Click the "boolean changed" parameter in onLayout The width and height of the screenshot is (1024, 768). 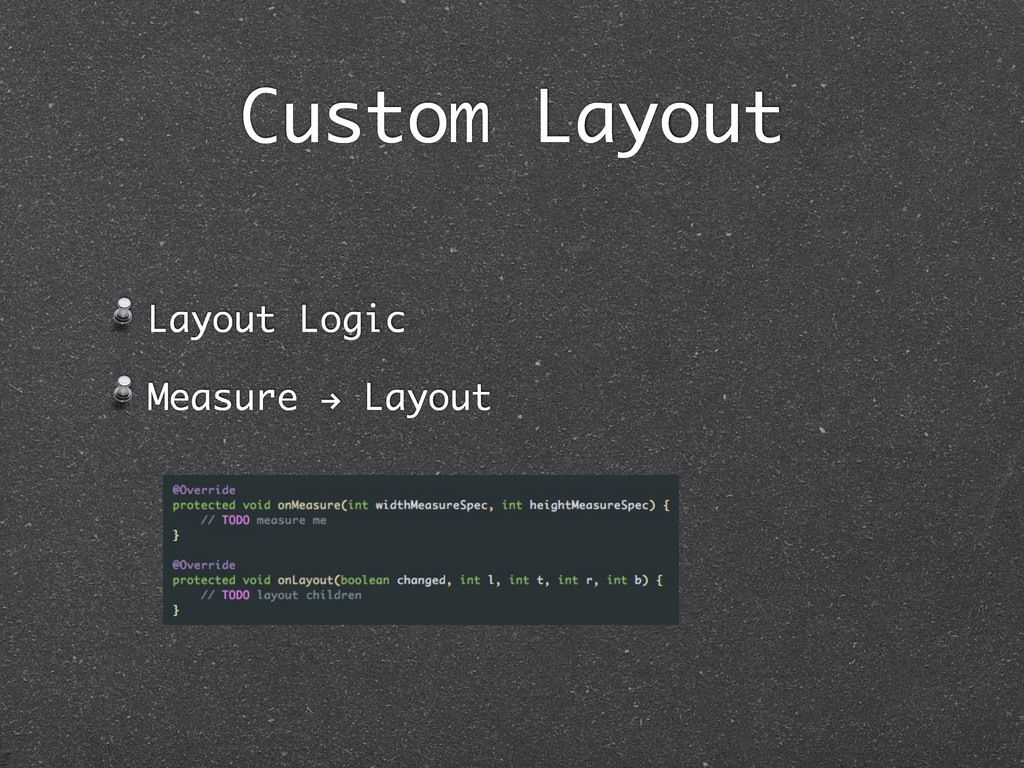pyautogui.click(x=393, y=580)
